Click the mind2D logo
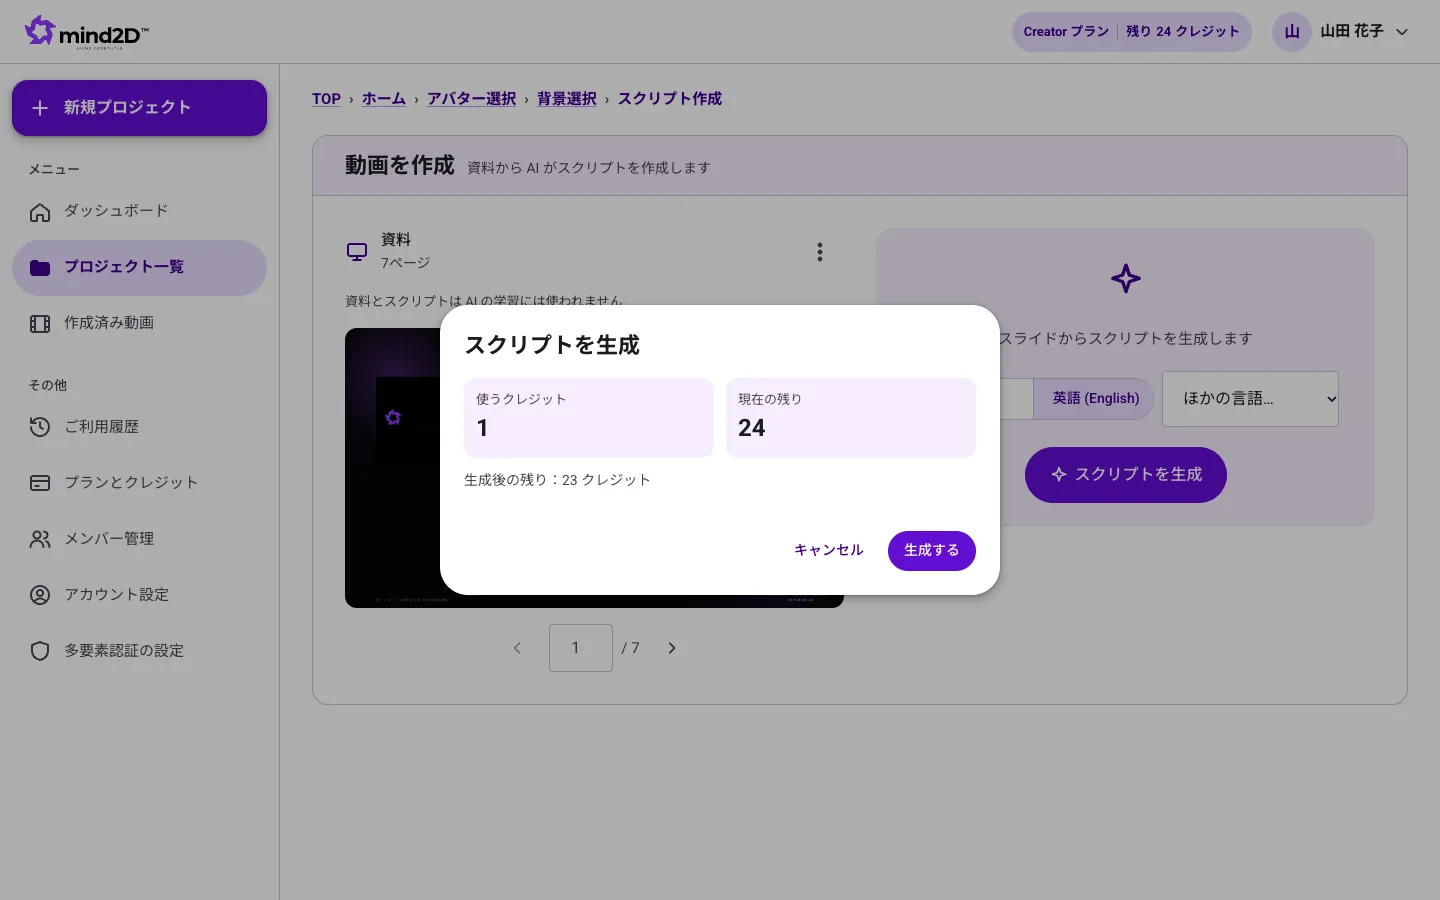Image resolution: width=1440 pixels, height=900 pixels. [87, 32]
